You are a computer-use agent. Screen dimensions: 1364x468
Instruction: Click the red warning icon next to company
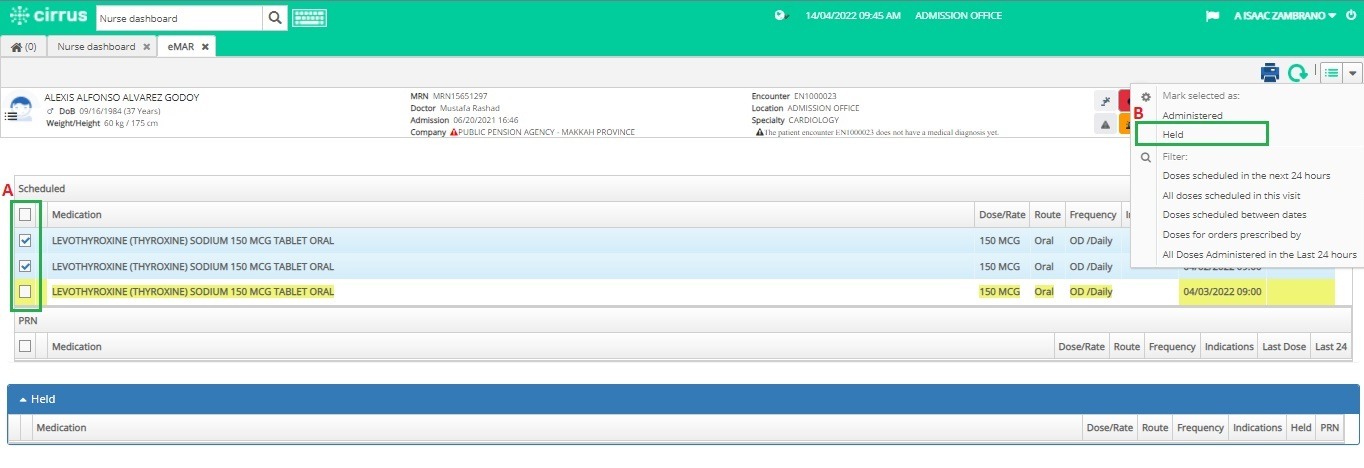(x=453, y=132)
